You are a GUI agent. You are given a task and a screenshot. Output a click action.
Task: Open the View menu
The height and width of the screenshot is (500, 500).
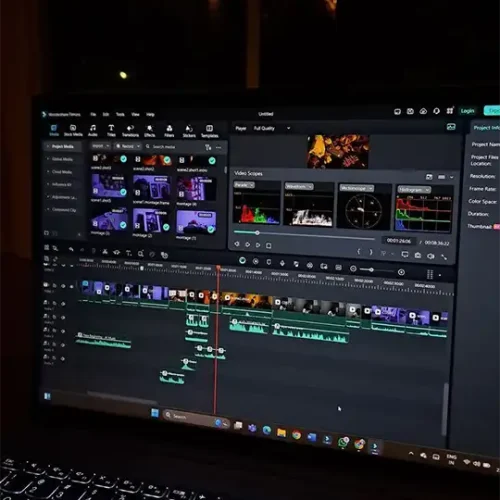(135, 114)
